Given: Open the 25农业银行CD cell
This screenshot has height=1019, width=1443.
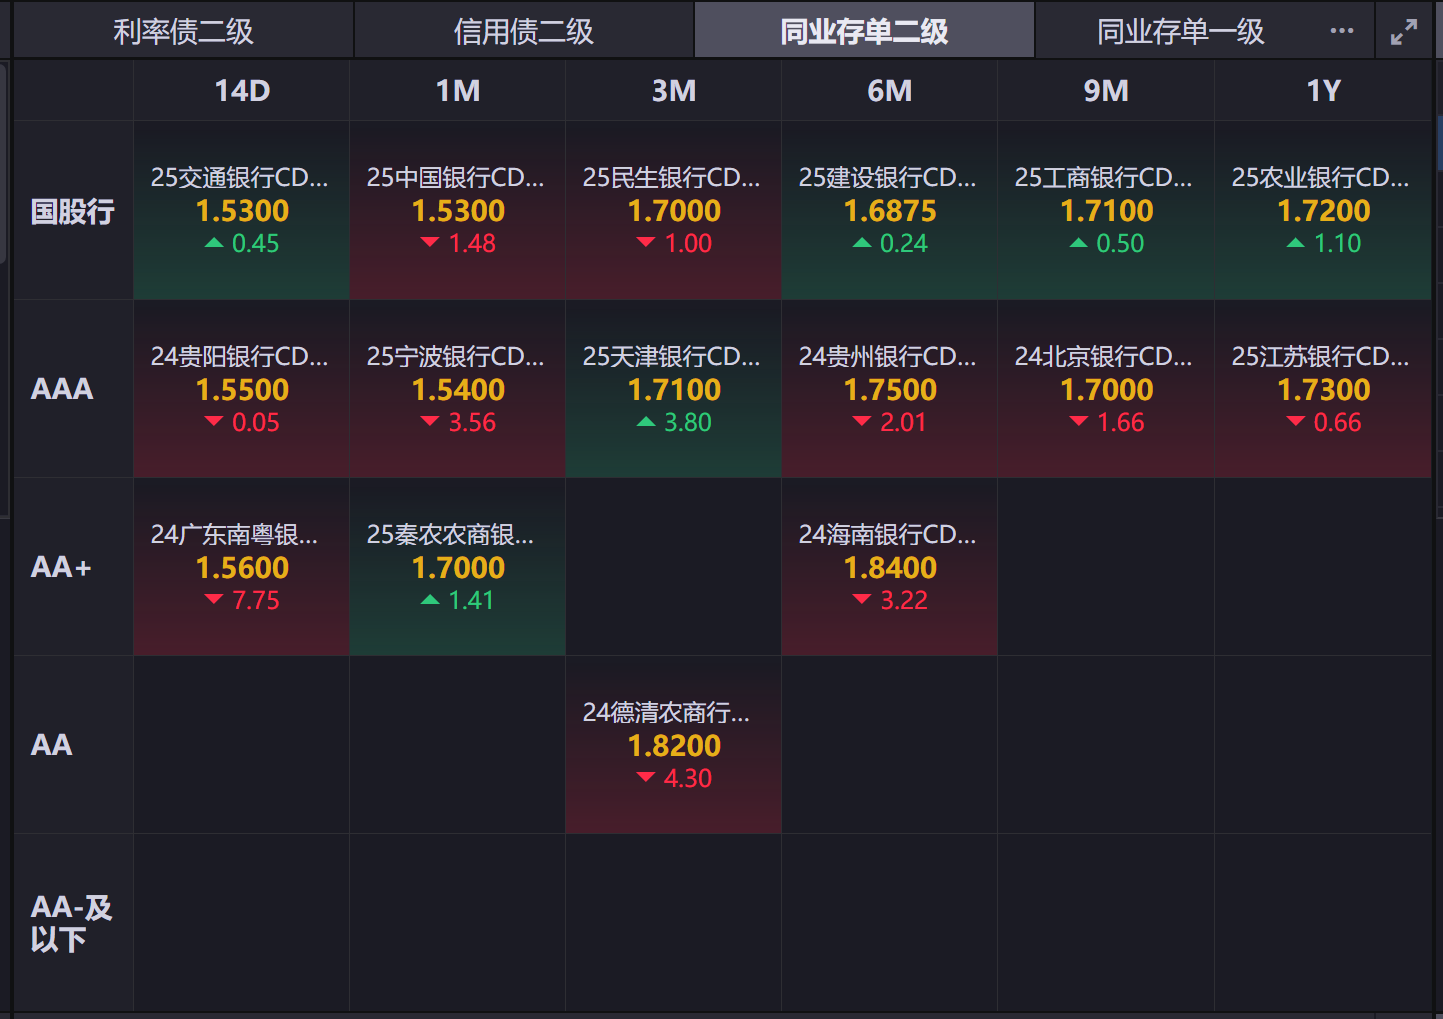Looking at the screenshot, I should tap(1323, 211).
